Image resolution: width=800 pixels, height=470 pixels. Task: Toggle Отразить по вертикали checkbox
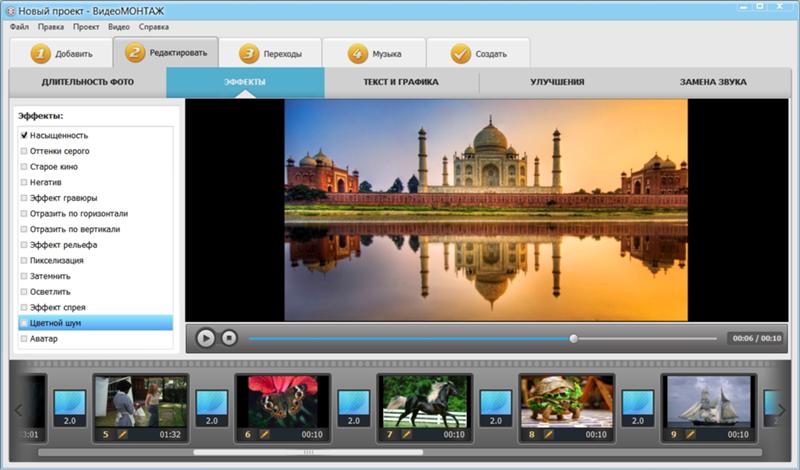click(x=24, y=229)
